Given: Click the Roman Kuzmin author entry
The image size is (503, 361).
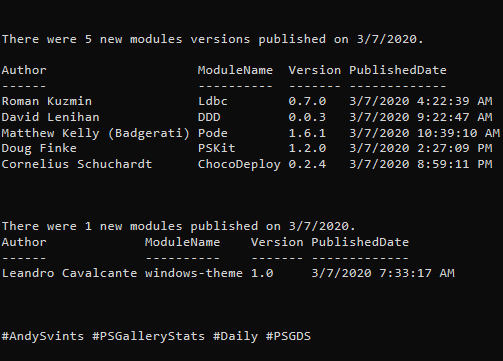Looking at the screenshot, I should pyautogui.click(x=47, y=101).
